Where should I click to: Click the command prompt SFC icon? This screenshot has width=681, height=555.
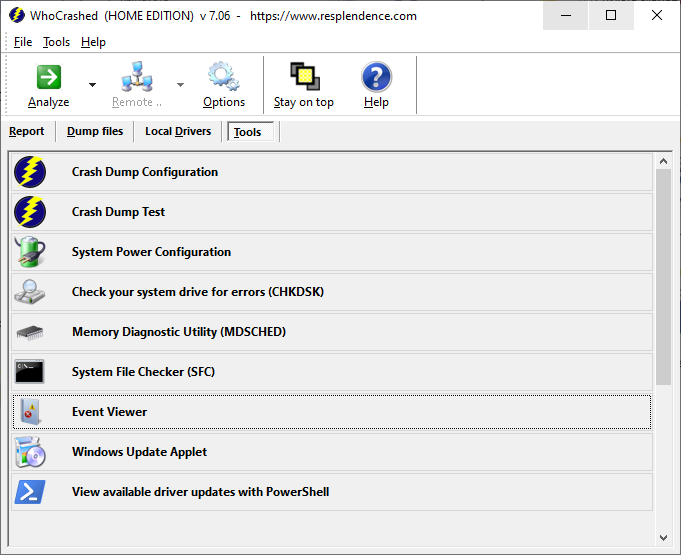pos(30,372)
